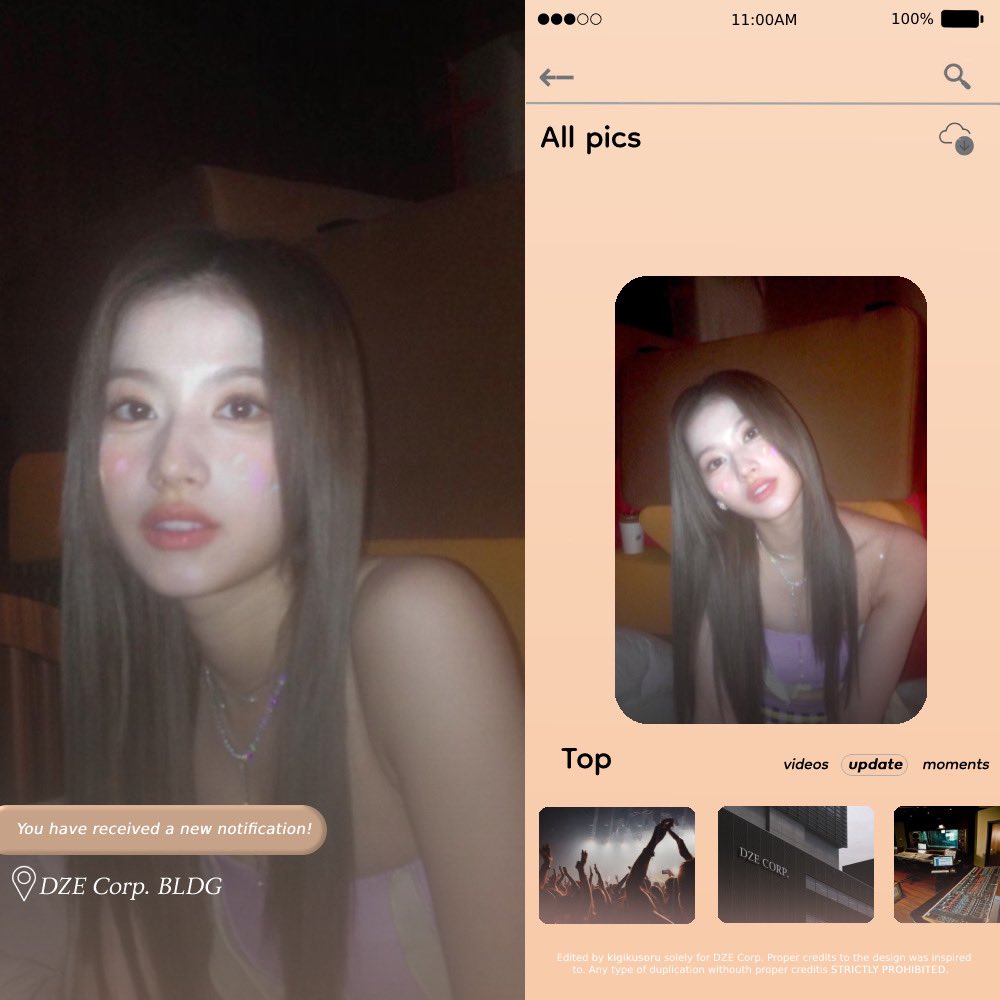
Task: Switch to the videos tab
Action: tap(805, 764)
